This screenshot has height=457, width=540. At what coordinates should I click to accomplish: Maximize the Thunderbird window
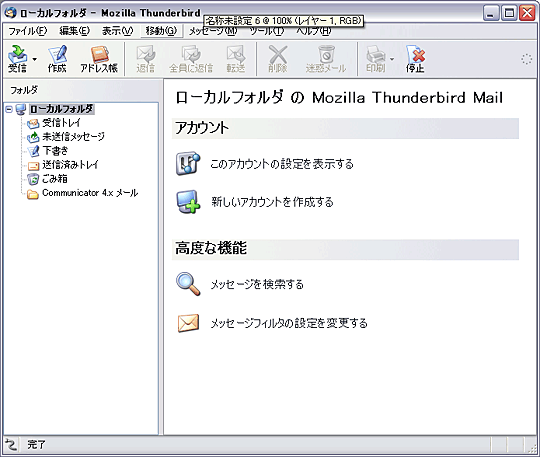[509, 13]
